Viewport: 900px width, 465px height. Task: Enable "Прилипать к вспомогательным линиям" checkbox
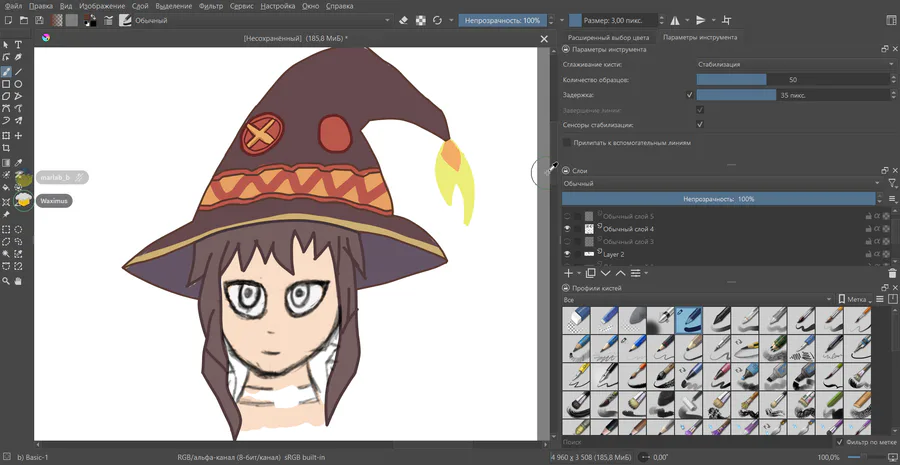[567, 143]
